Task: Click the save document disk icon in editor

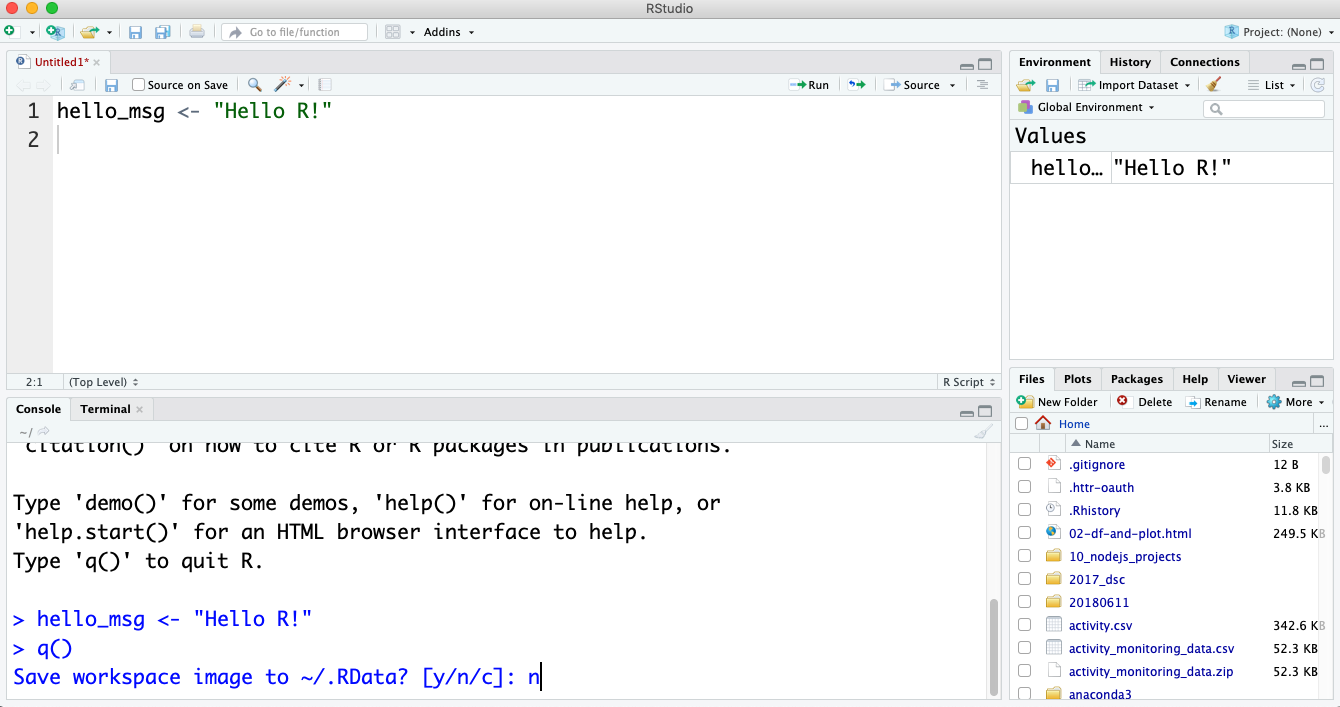Action: pyautogui.click(x=112, y=85)
